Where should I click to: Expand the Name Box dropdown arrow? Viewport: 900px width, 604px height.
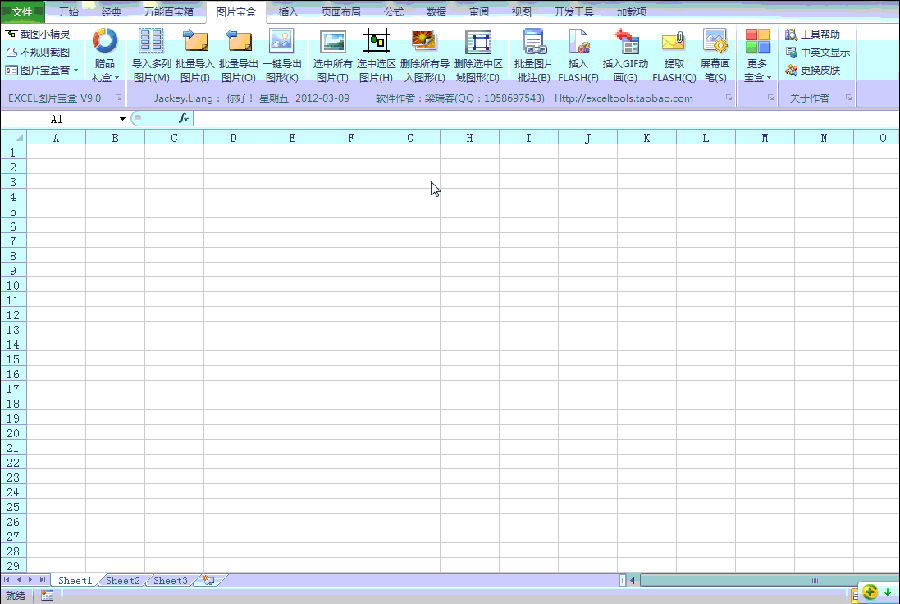tap(123, 119)
